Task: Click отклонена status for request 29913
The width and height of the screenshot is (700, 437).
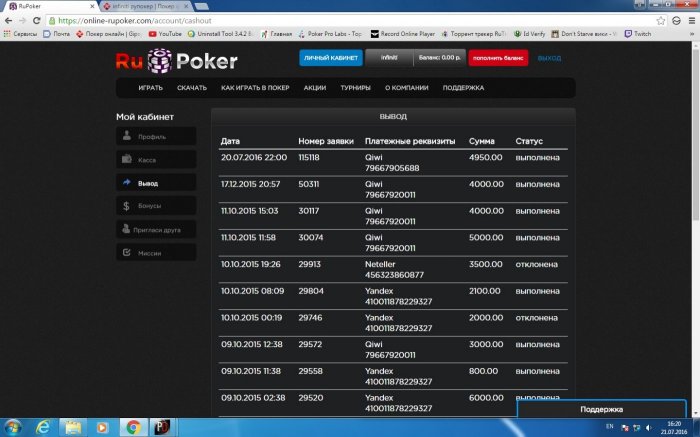Action: (537, 264)
